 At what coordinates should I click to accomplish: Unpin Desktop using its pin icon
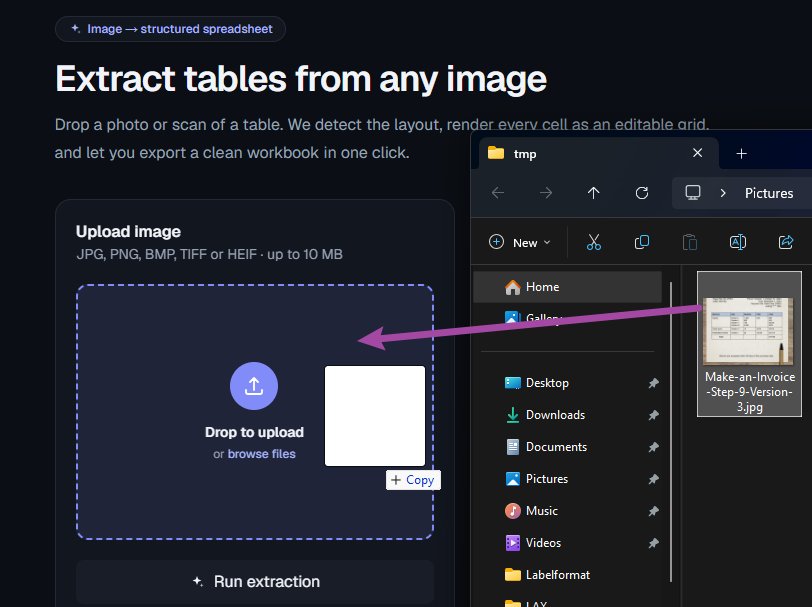(654, 383)
